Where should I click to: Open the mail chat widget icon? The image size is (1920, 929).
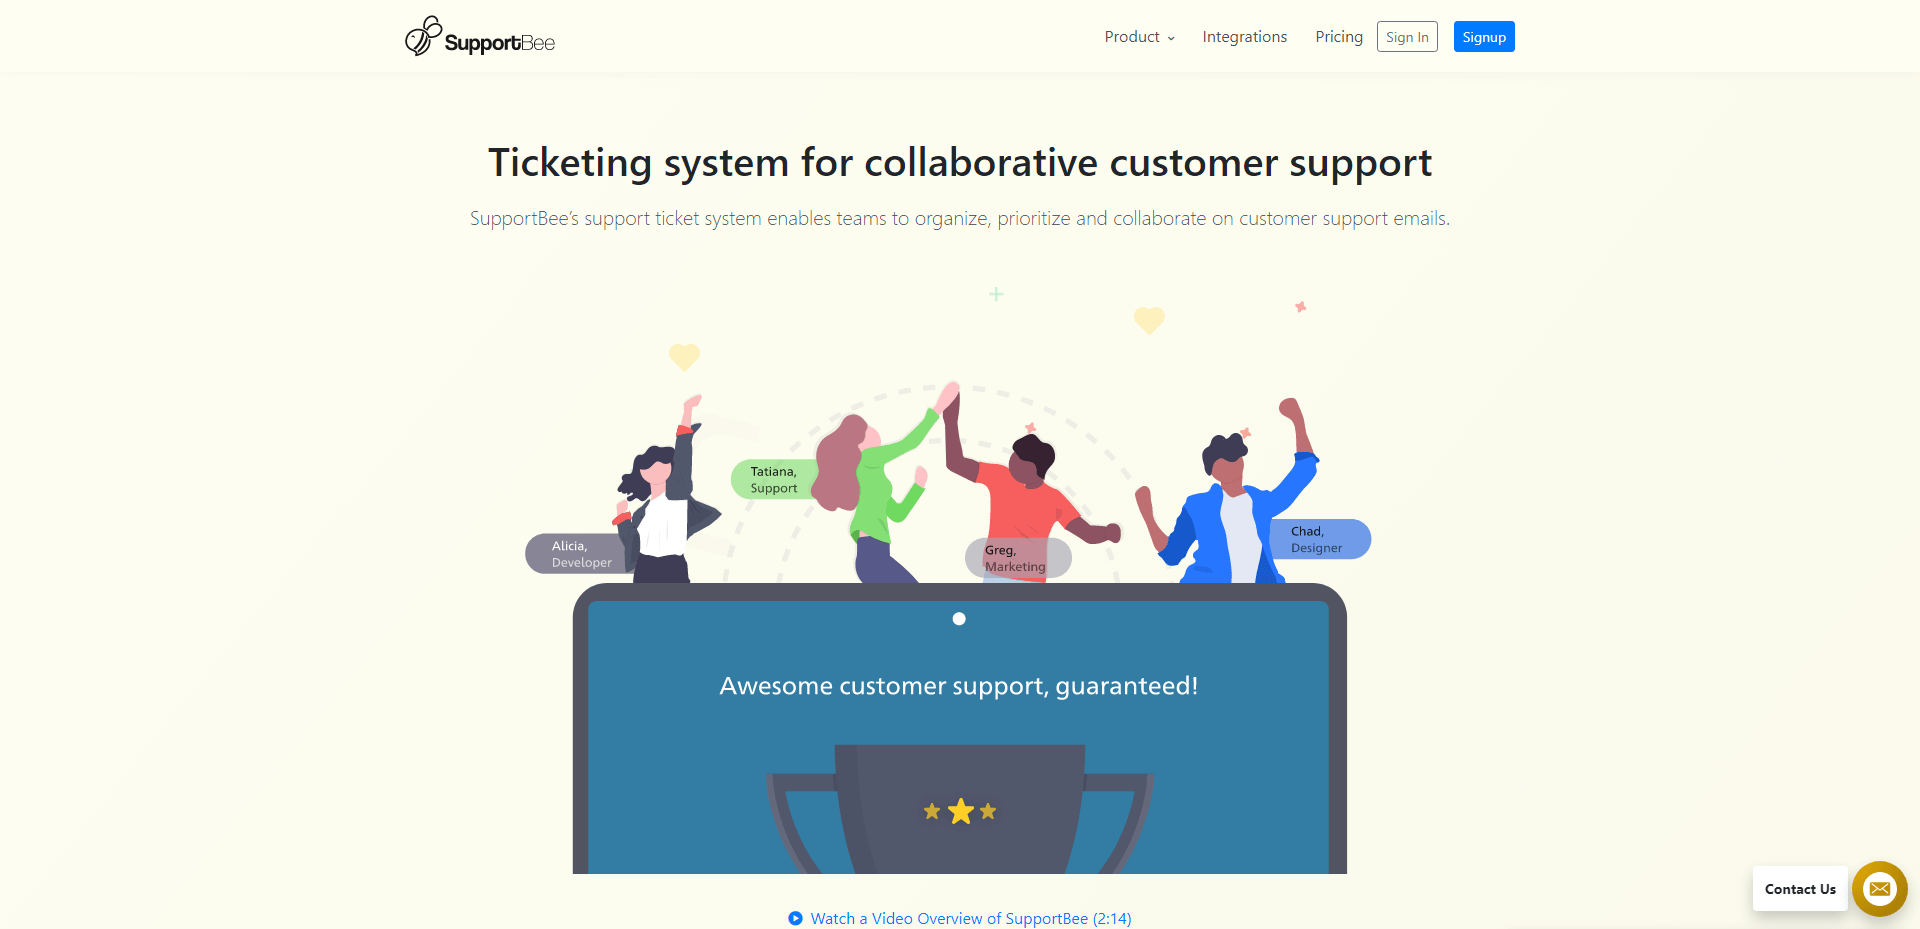pyautogui.click(x=1879, y=889)
